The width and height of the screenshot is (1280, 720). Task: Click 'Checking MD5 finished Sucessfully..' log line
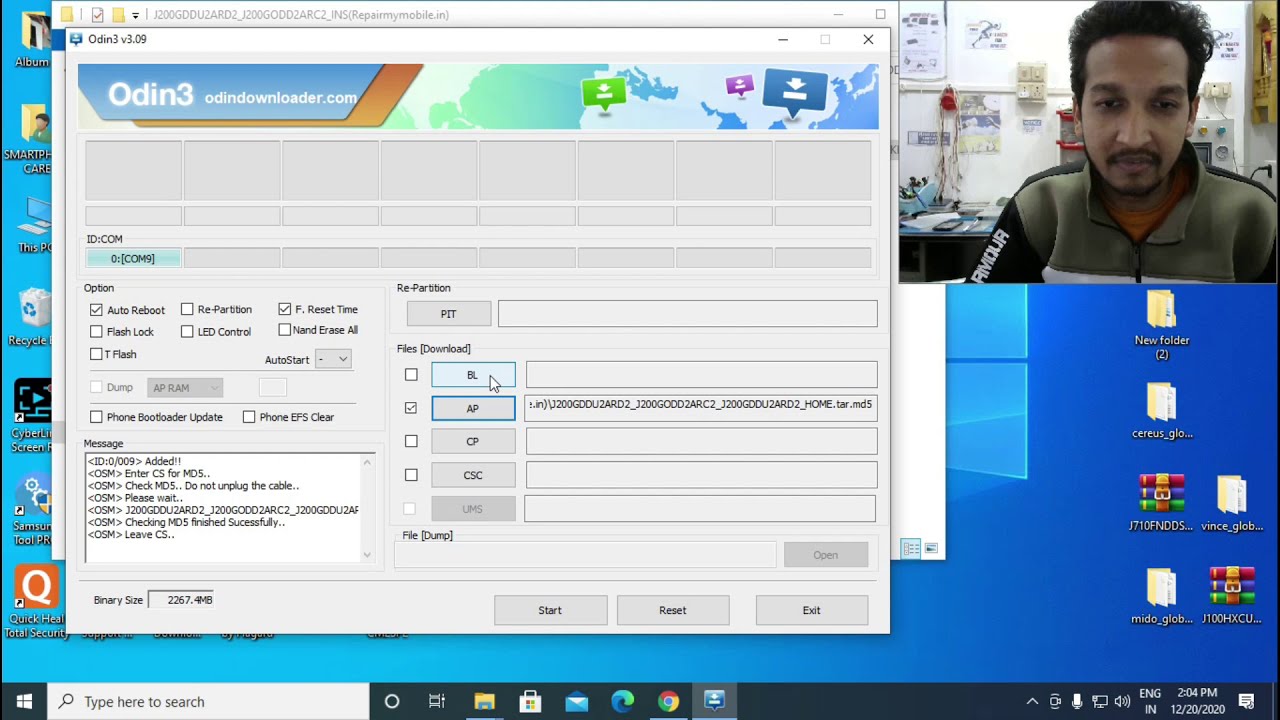(x=186, y=522)
